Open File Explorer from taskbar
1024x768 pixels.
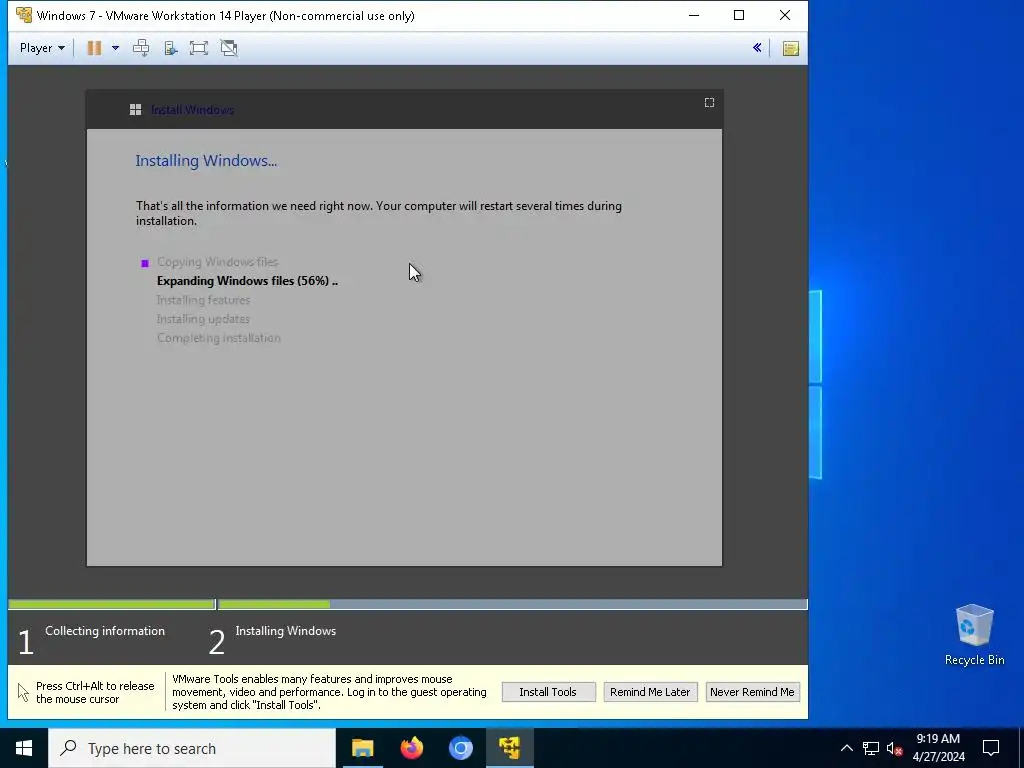[362, 748]
